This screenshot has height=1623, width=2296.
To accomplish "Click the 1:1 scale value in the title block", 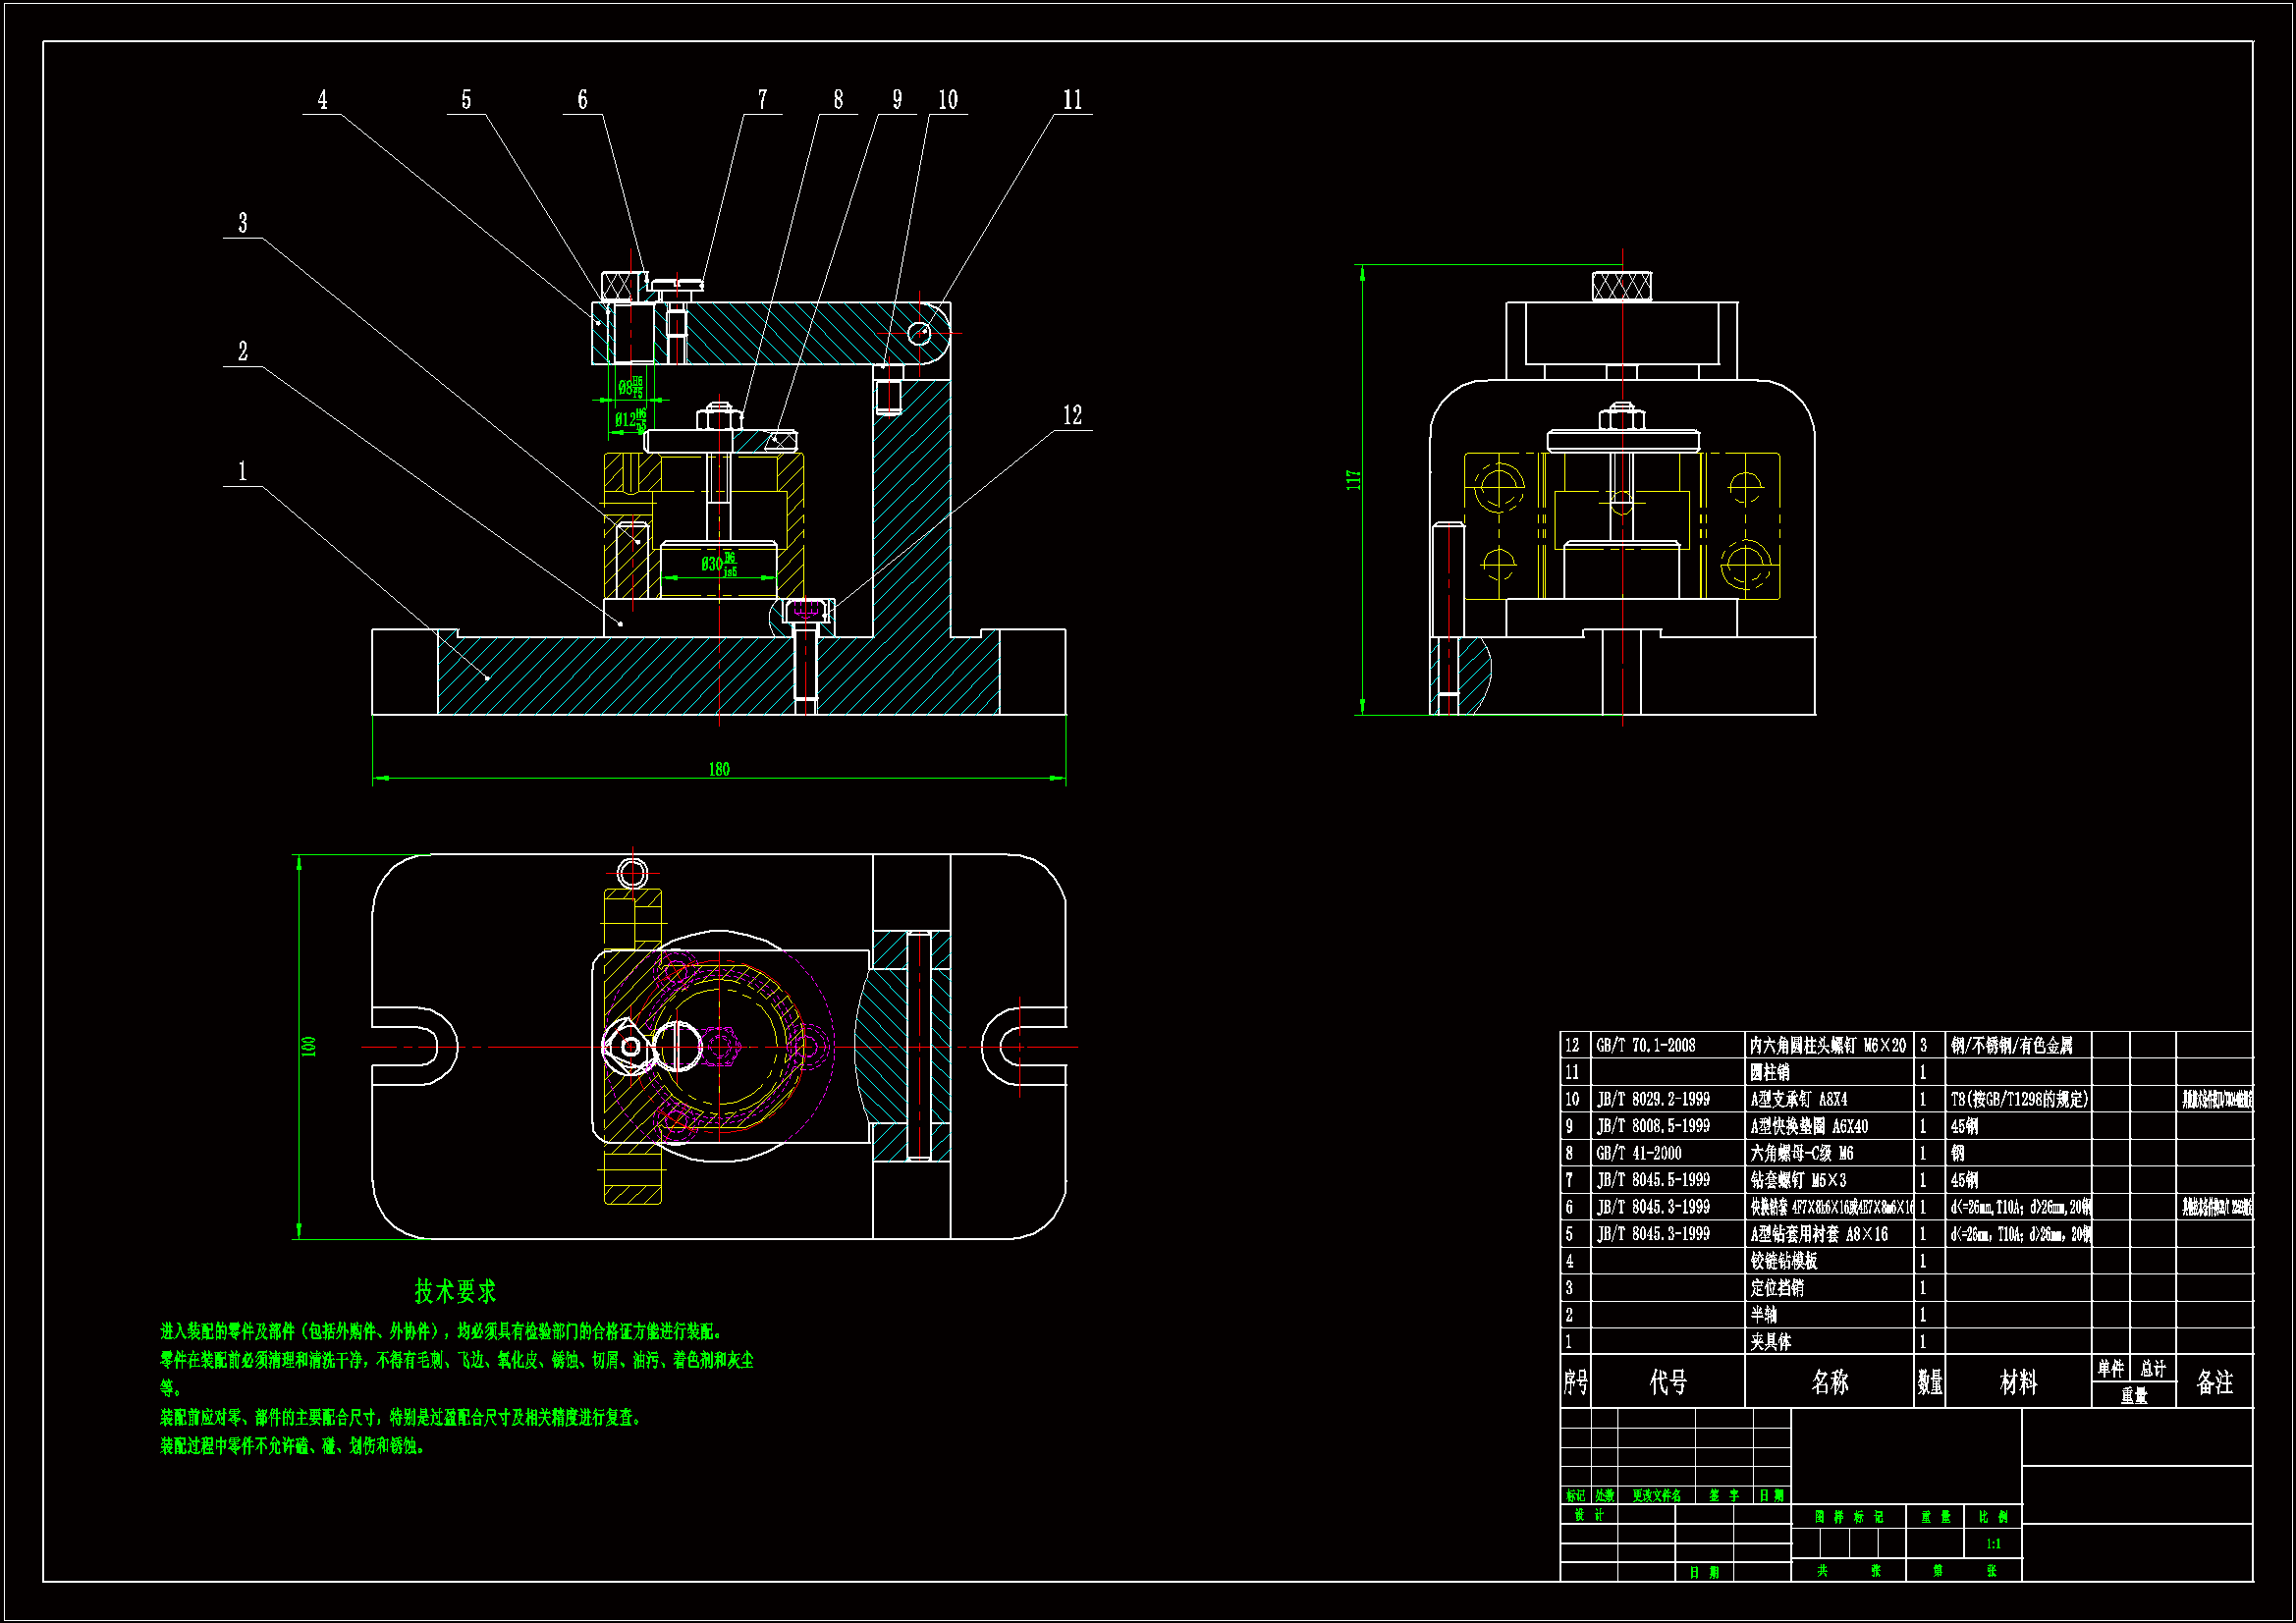I will point(1993,1544).
